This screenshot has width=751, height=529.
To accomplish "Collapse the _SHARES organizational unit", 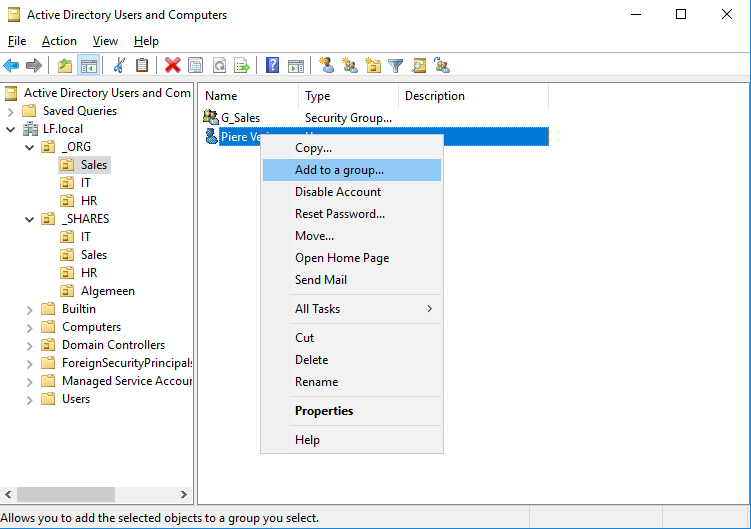I will (x=30, y=219).
